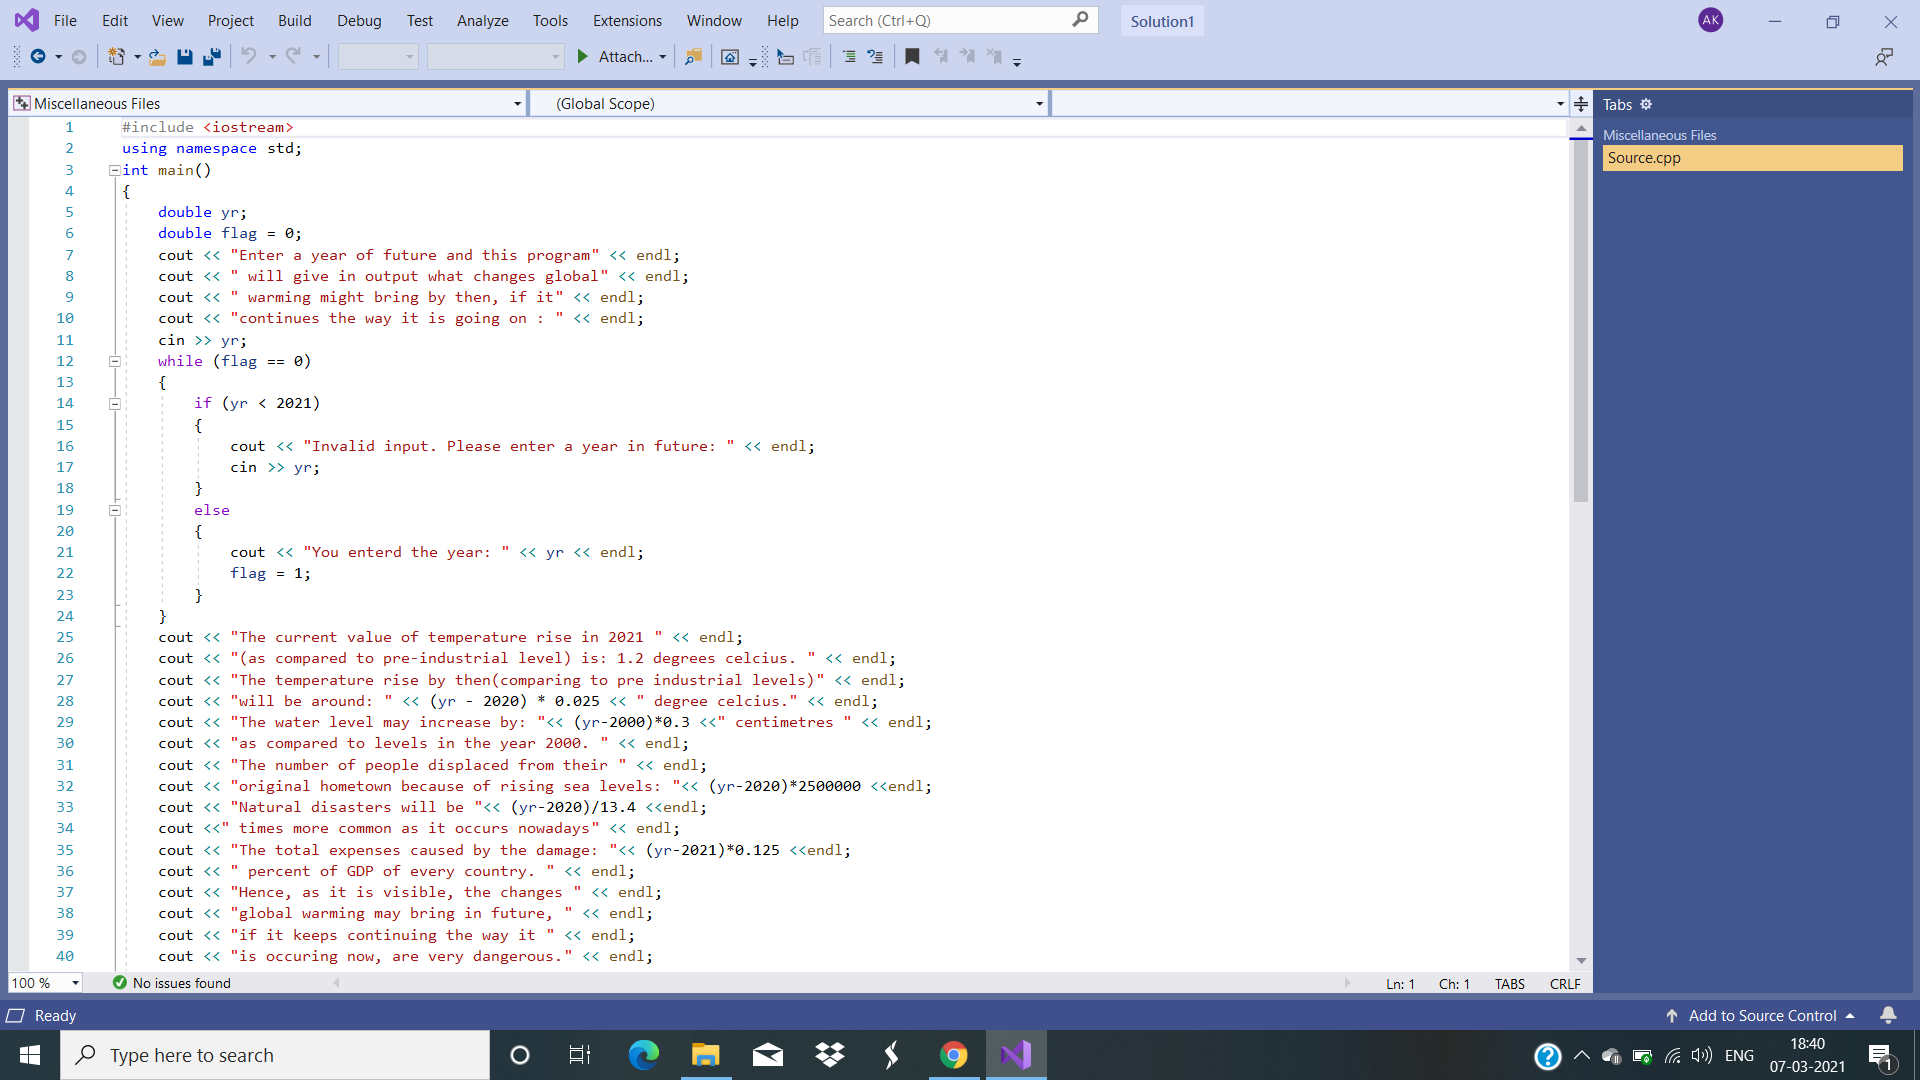Viewport: 1920px width, 1080px height.
Task: Open Tabs settings gear icon
Action: point(1646,104)
